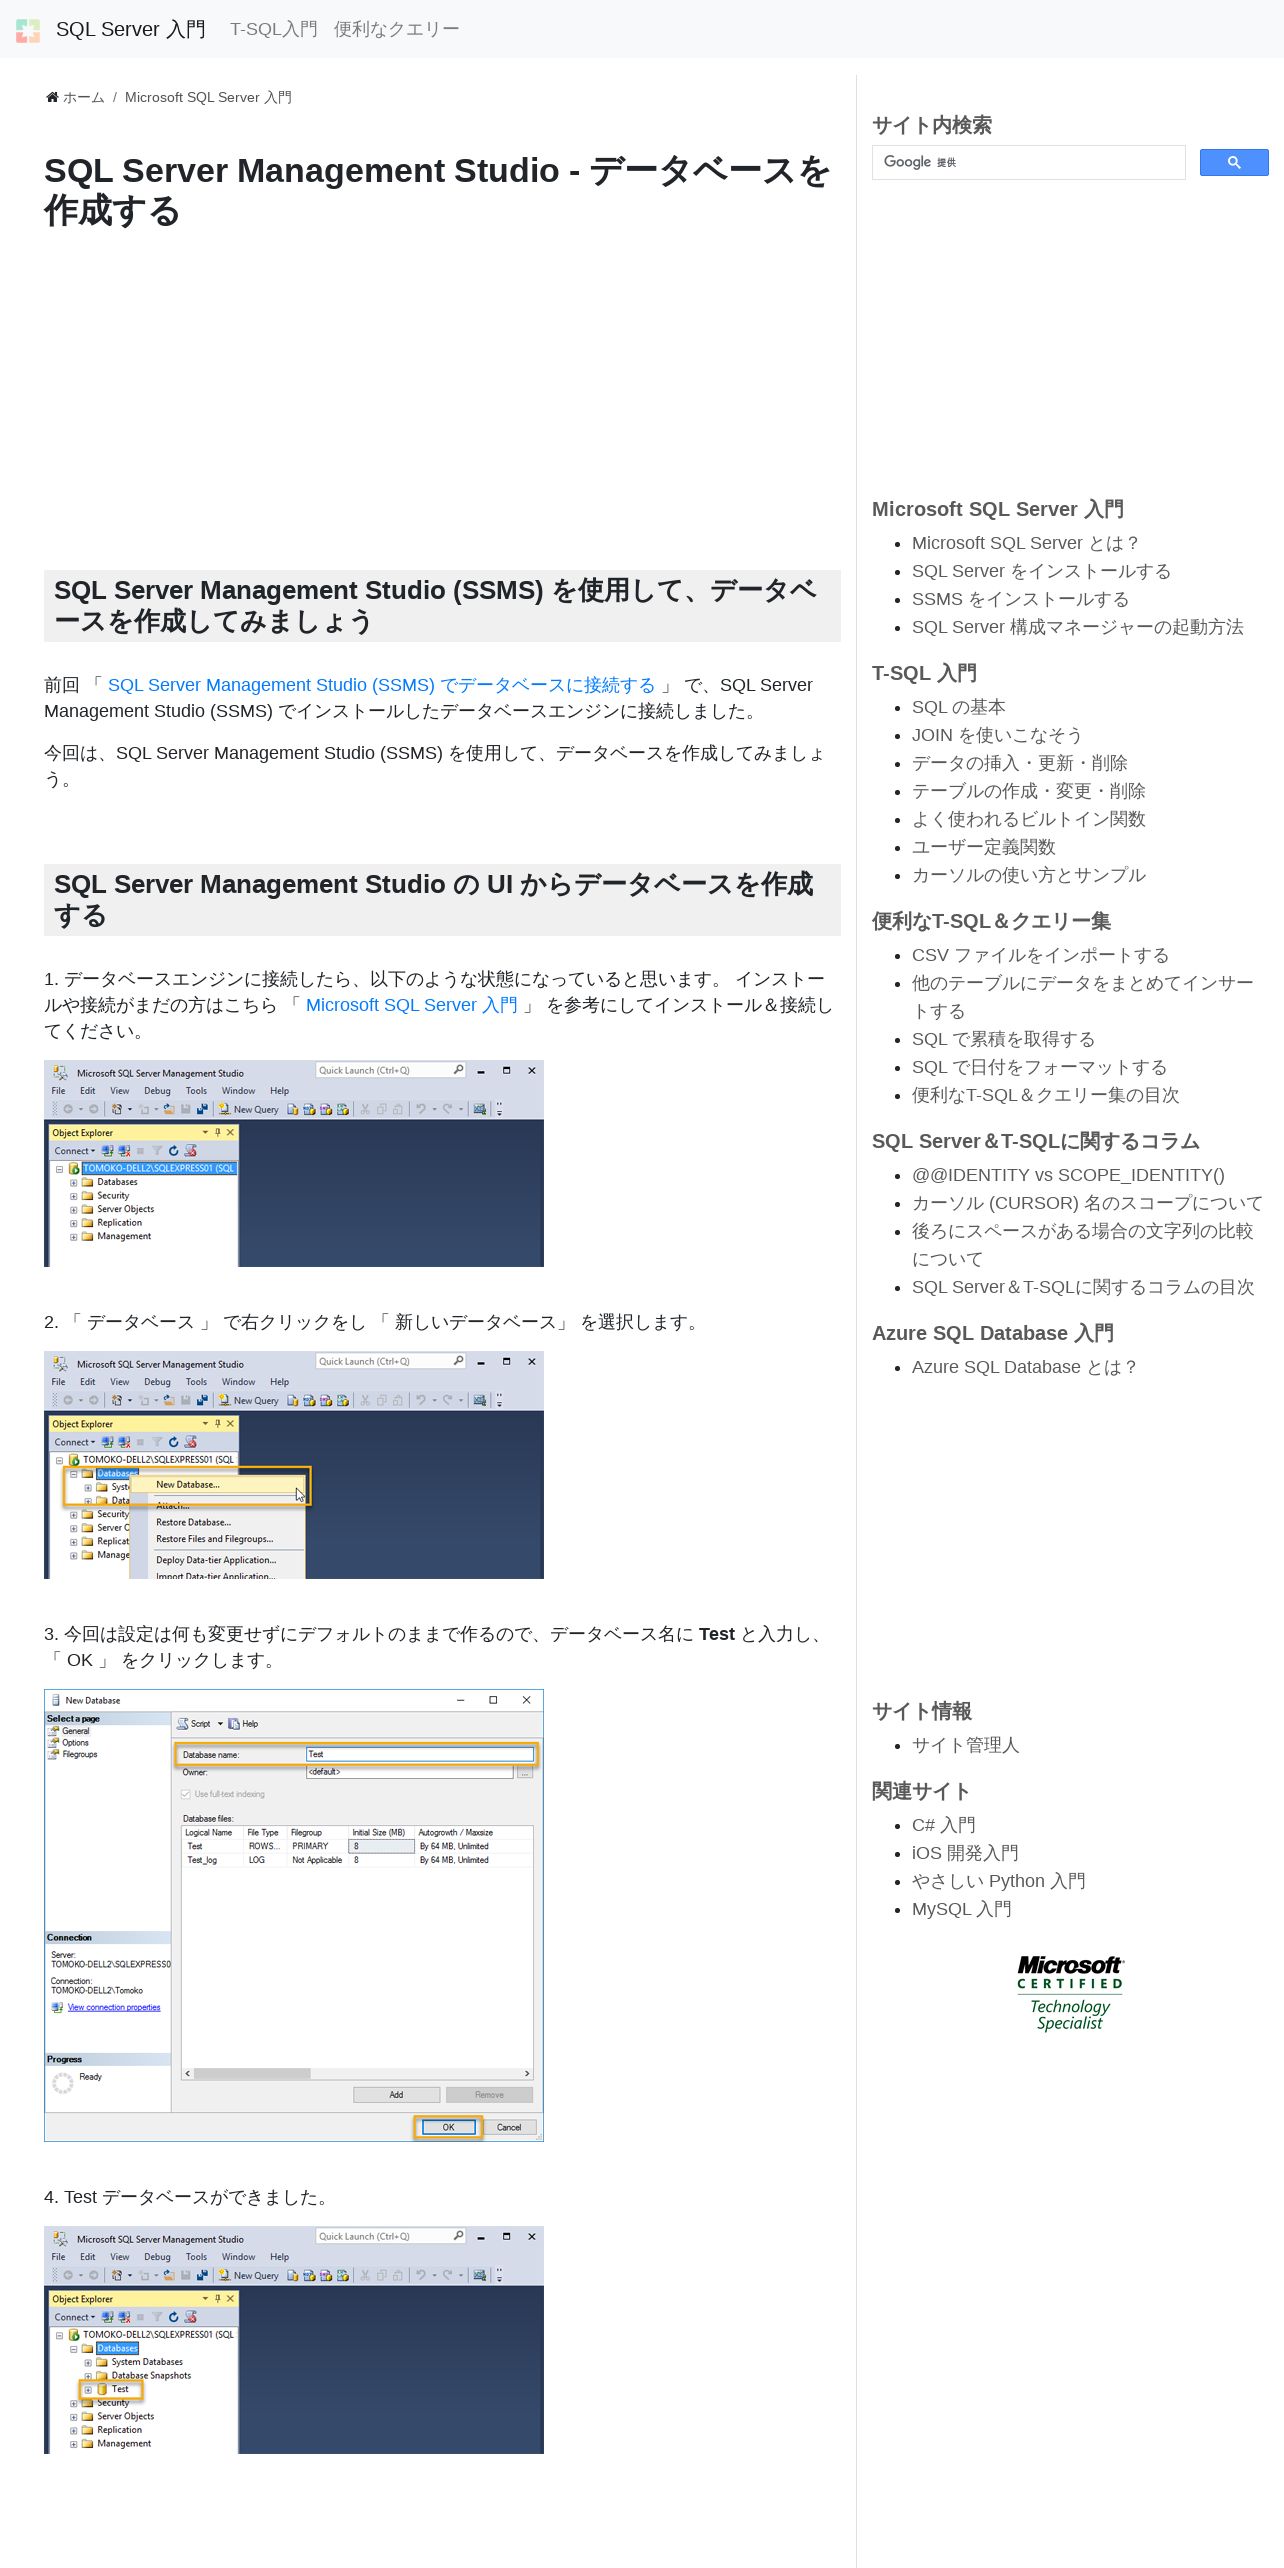
Task: Click the New Database dialog screenshot
Action: pos(294,1915)
